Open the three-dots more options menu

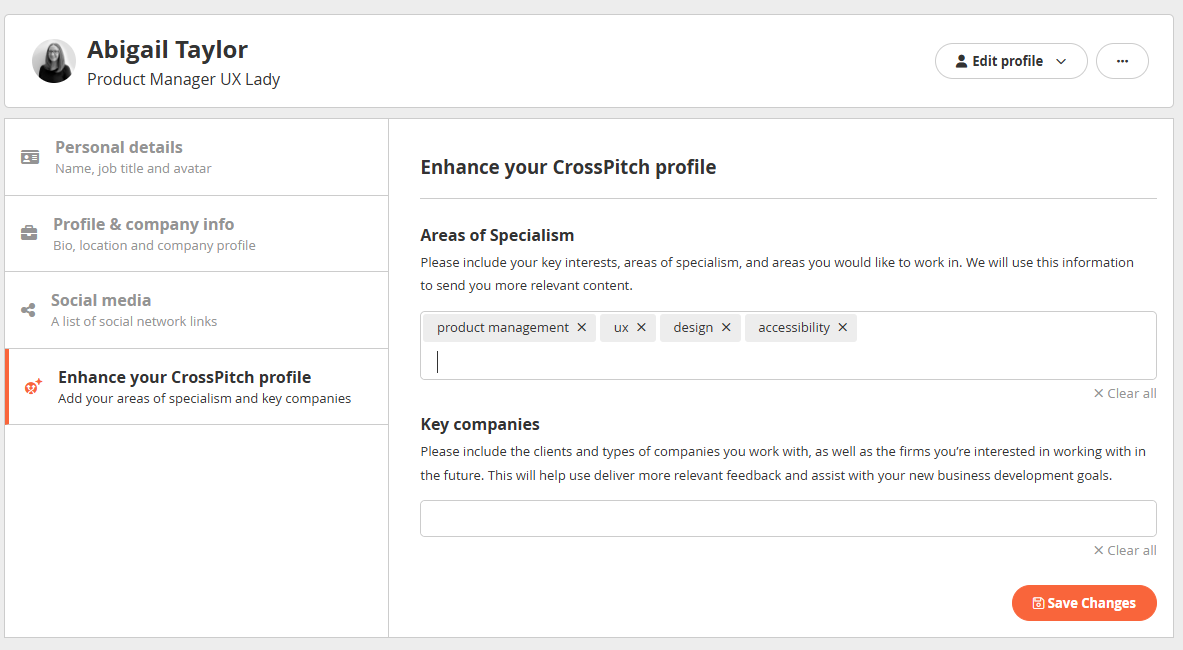[x=1122, y=61]
